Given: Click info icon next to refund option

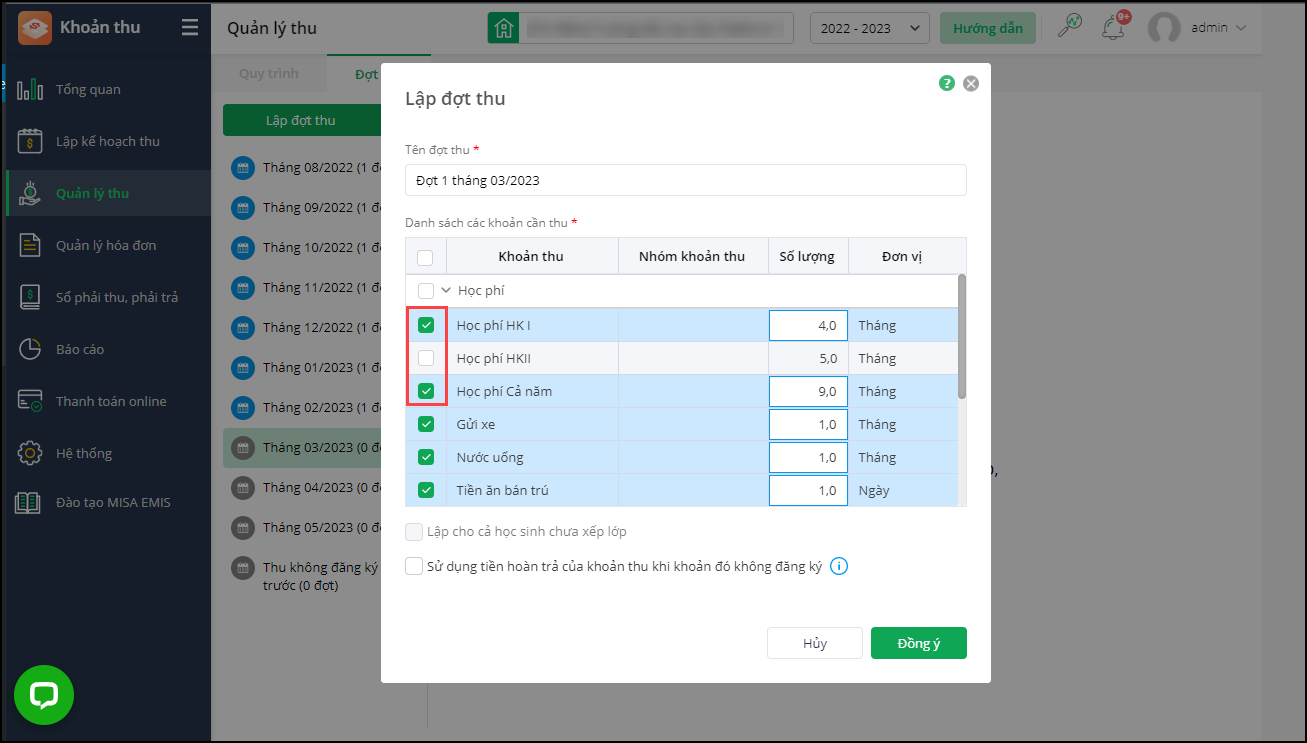Looking at the screenshot, I should (x=839, y=567).
